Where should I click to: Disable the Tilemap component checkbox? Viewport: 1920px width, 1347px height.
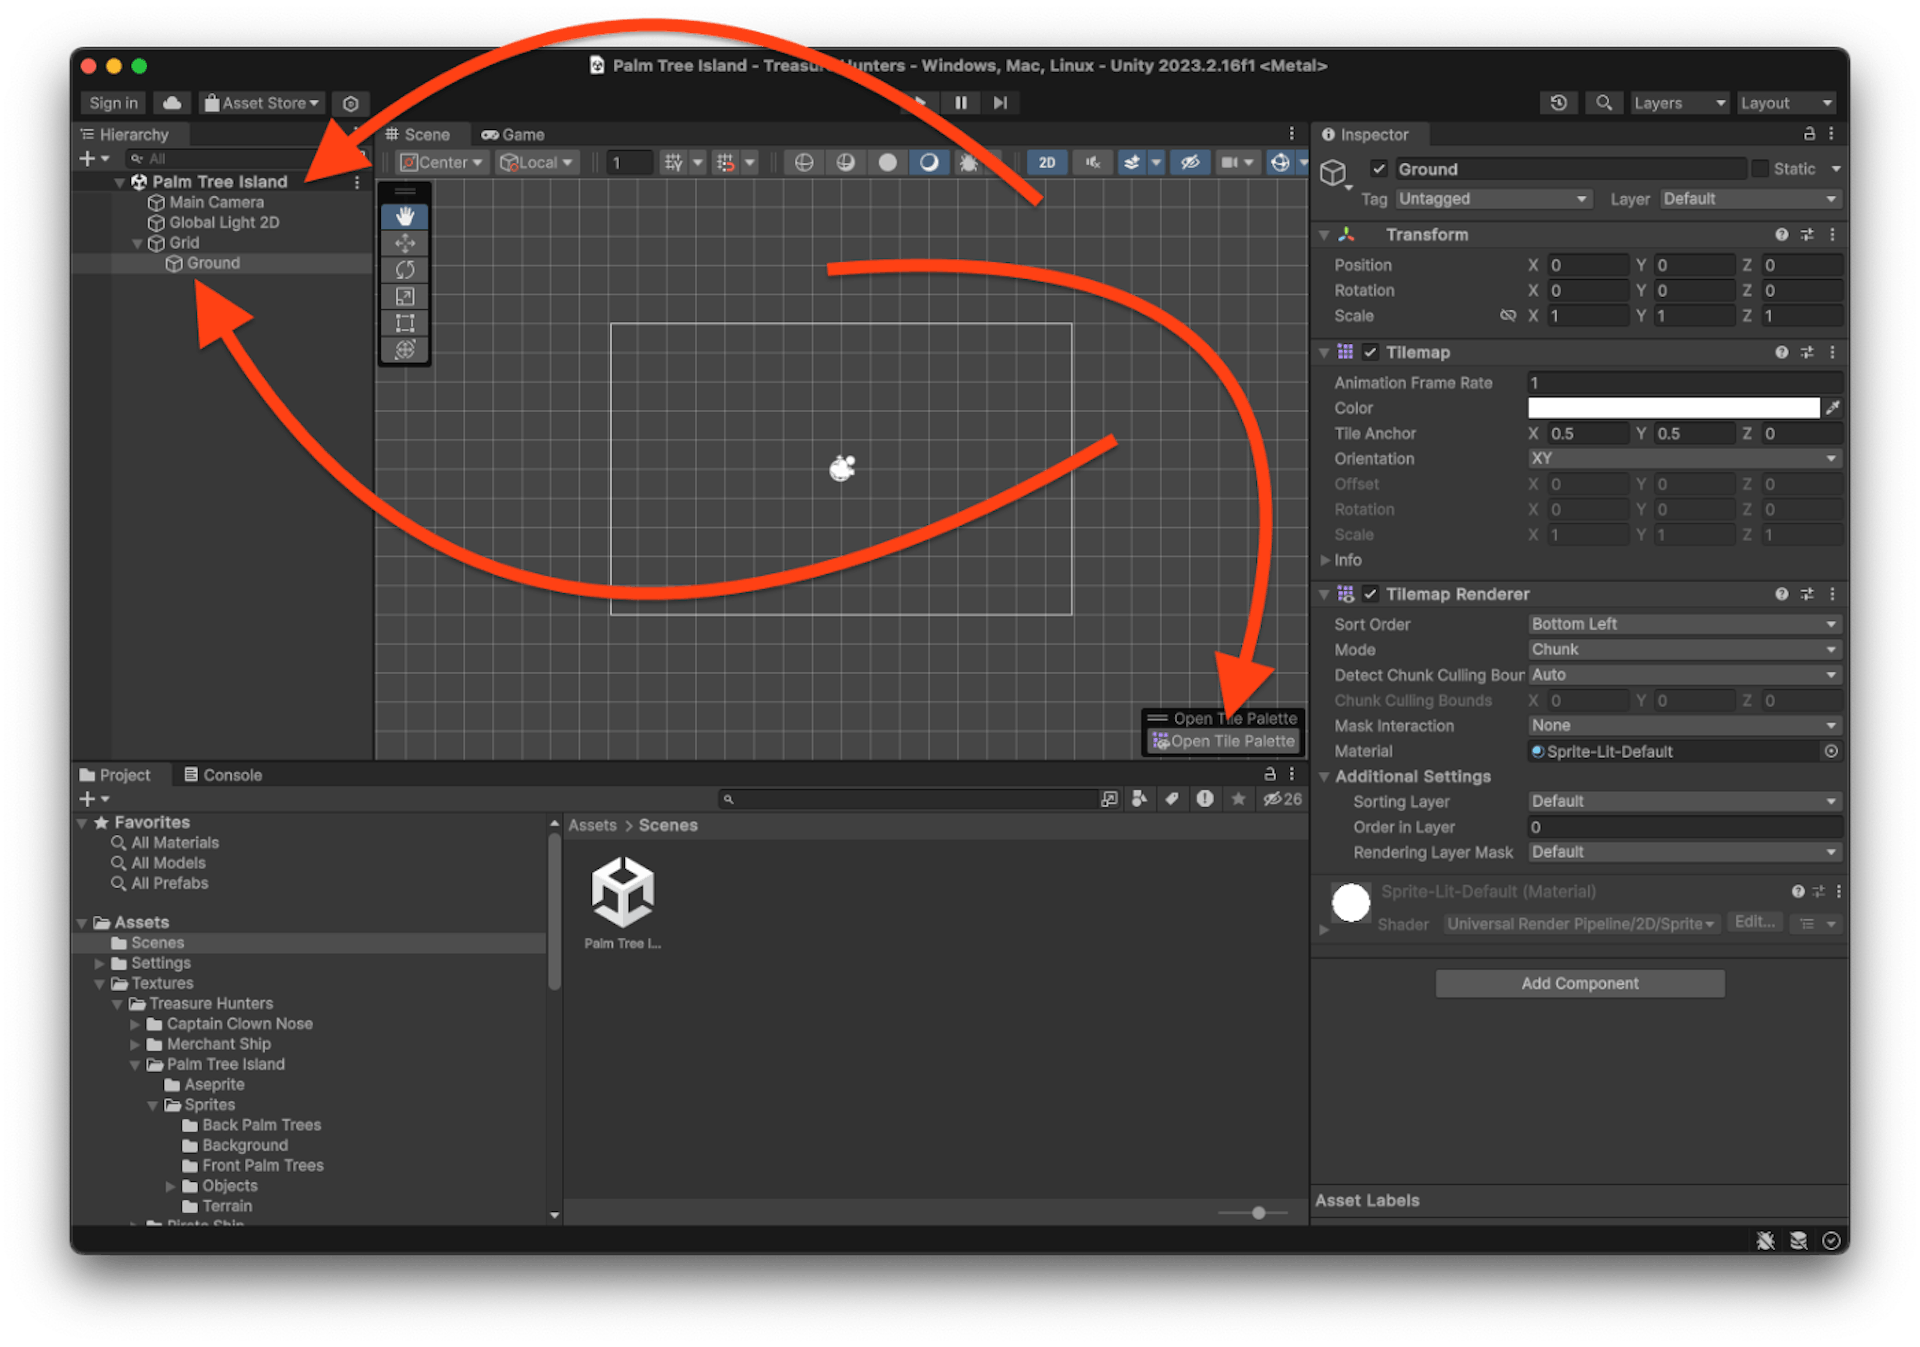[1371, 352]
